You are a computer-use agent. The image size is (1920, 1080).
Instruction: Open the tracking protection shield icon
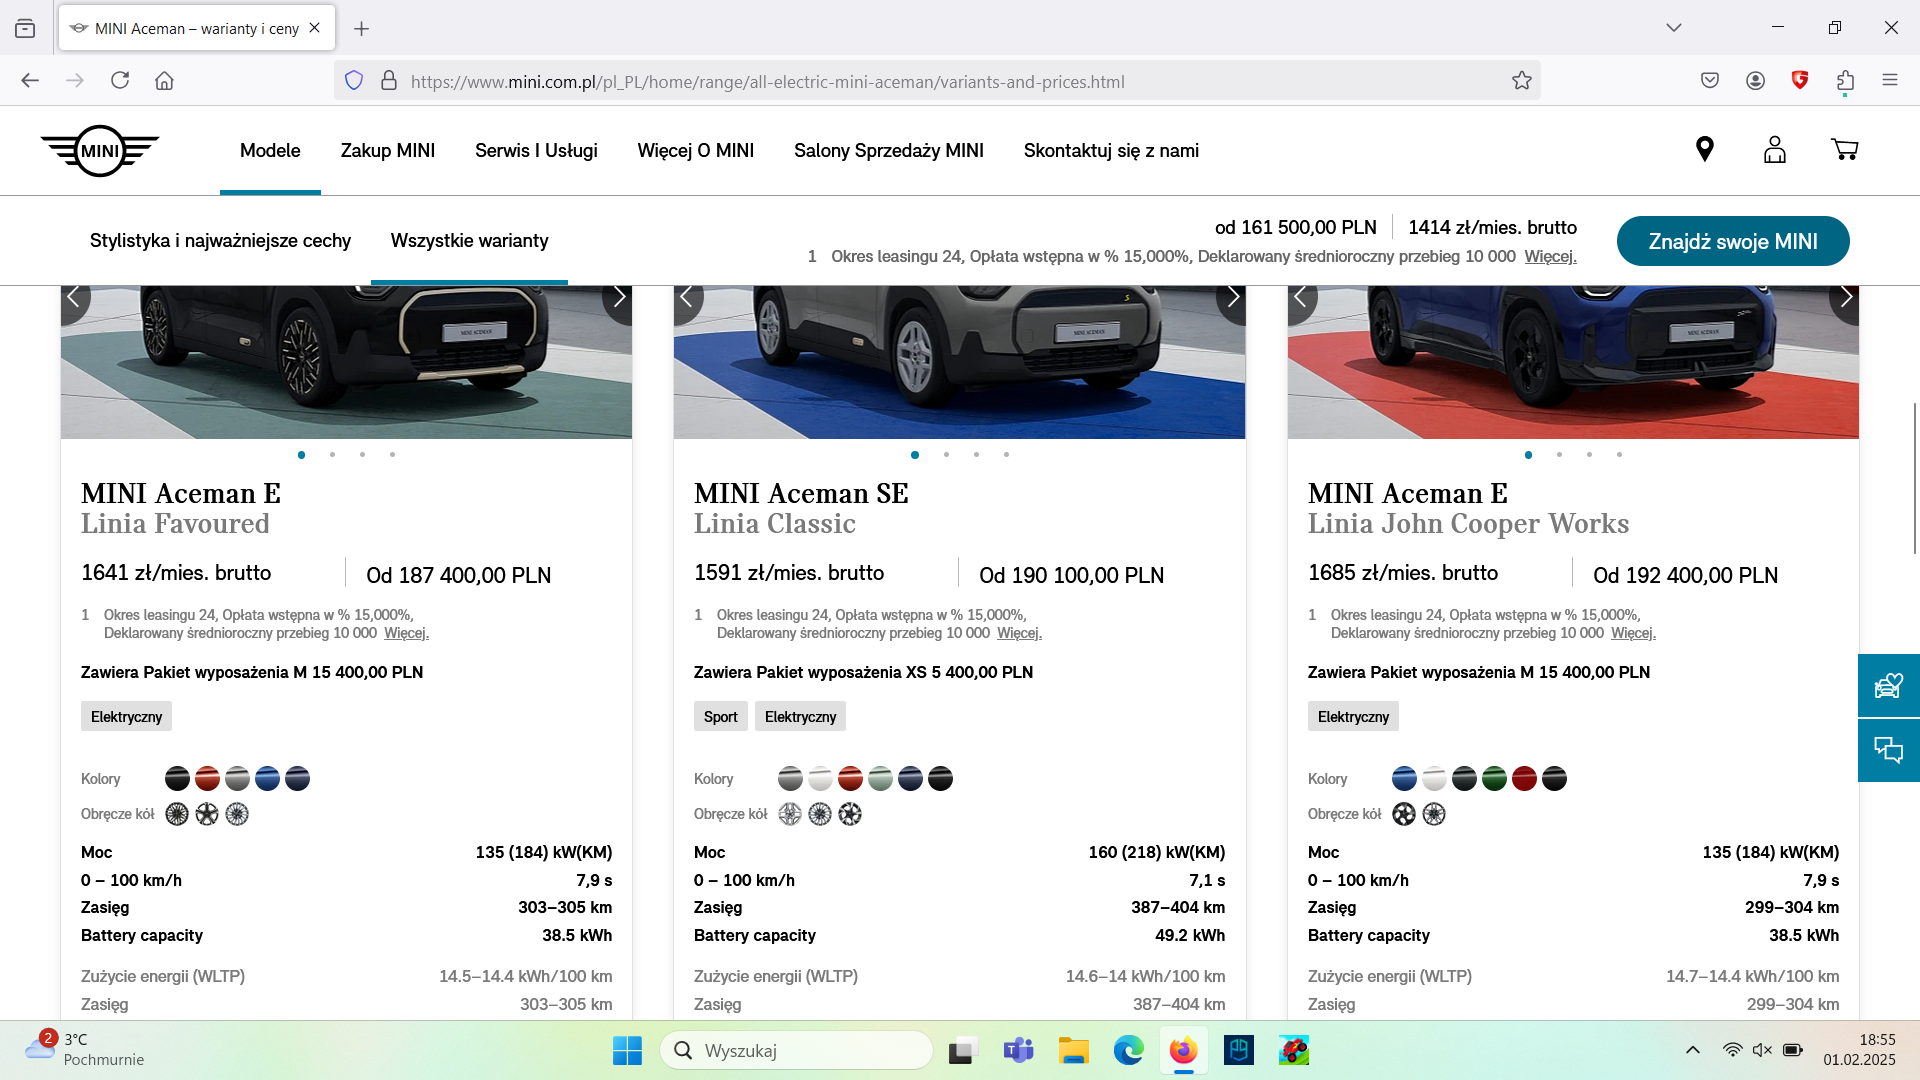tap(354, 81)
